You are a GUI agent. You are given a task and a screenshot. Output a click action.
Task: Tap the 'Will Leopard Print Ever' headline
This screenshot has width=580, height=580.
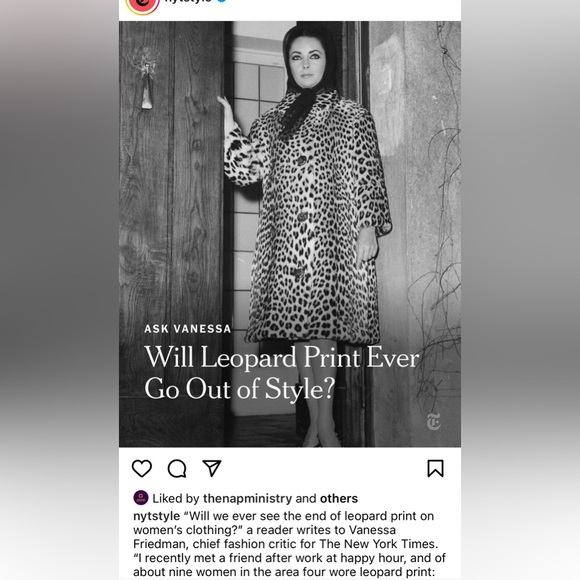pyautogui.click(x=282, y=357)
